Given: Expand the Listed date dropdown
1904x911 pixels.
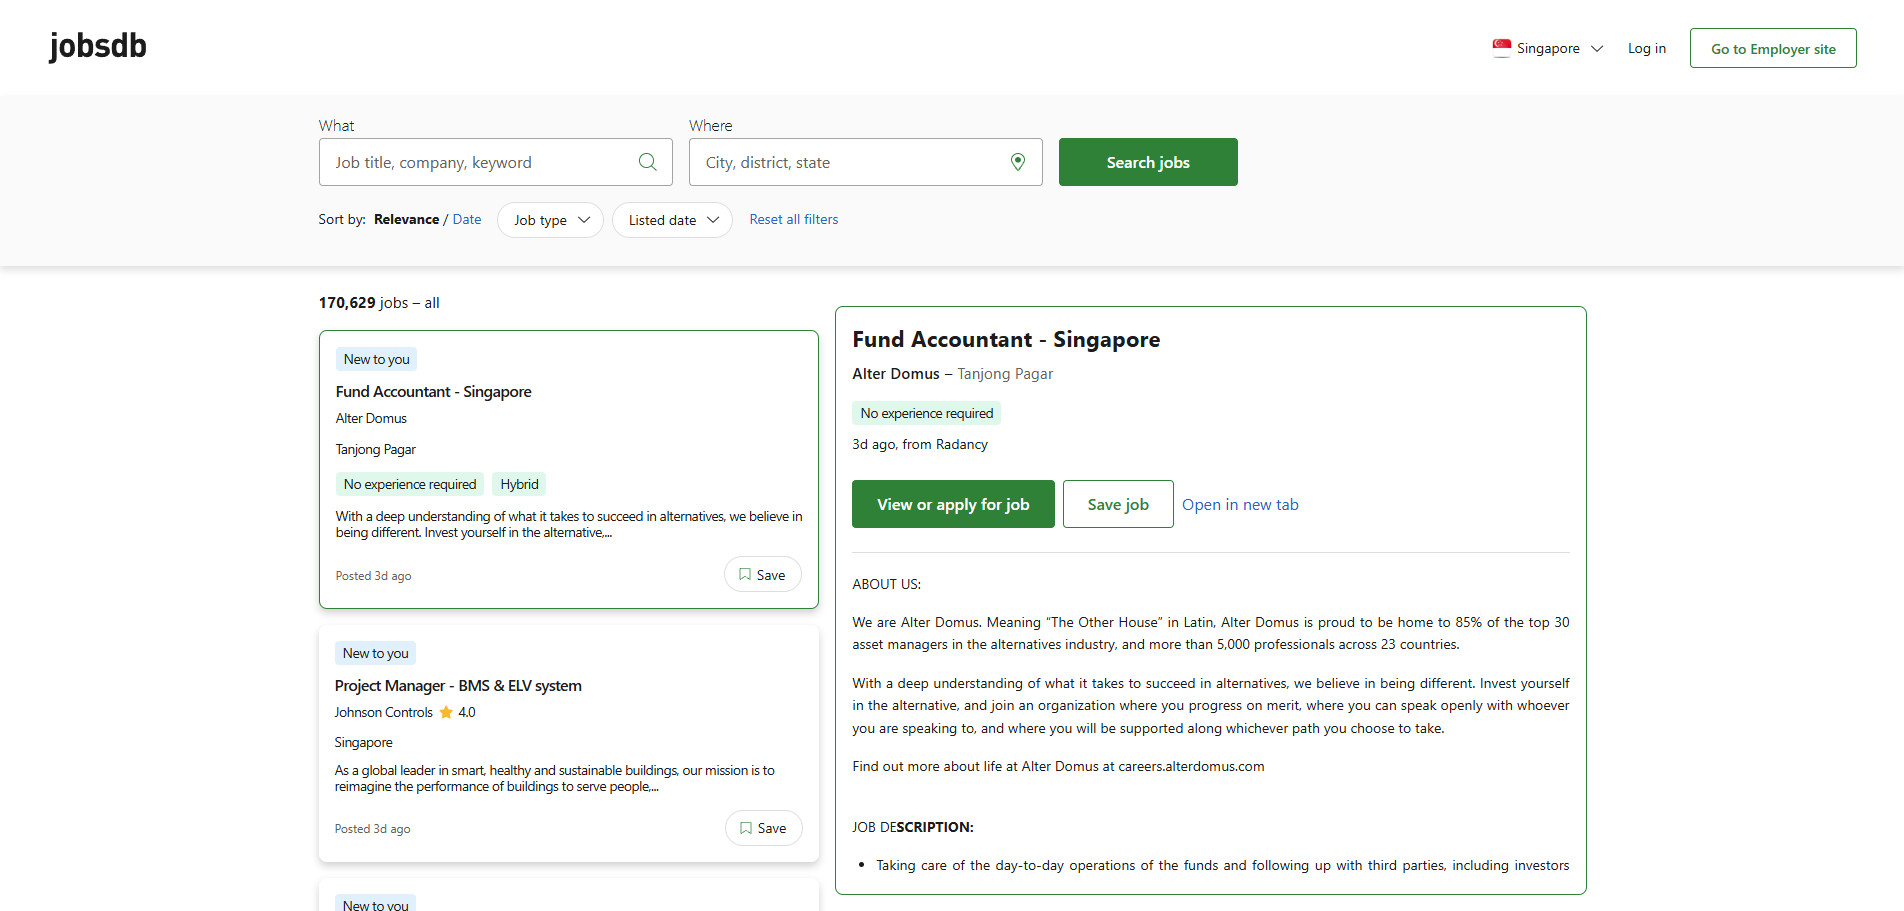Looking at the screenshot, I should [x=672, y=220].
